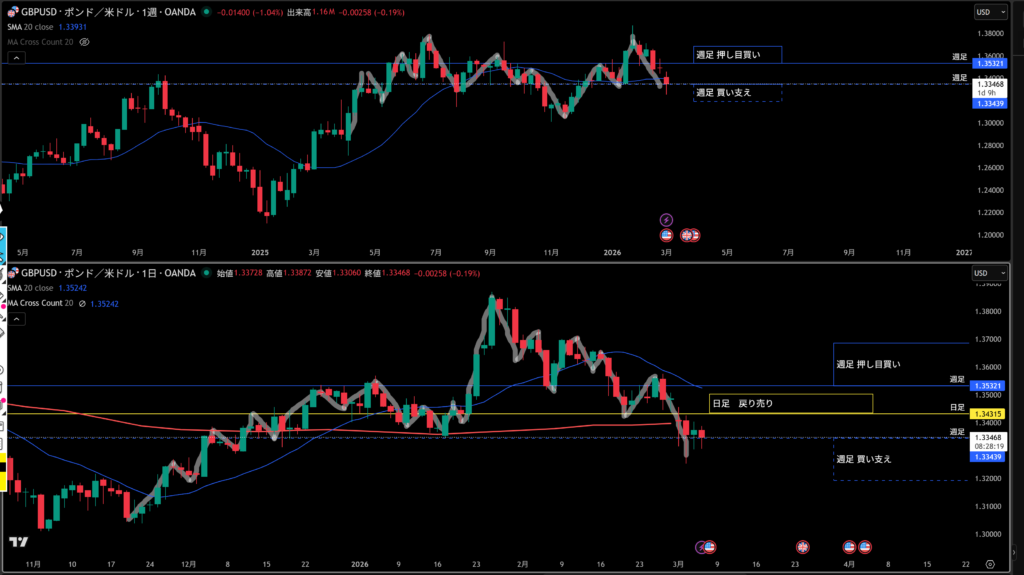Toggle the MA Cross Count indicator status on daily chart

(x=84, y=303)
